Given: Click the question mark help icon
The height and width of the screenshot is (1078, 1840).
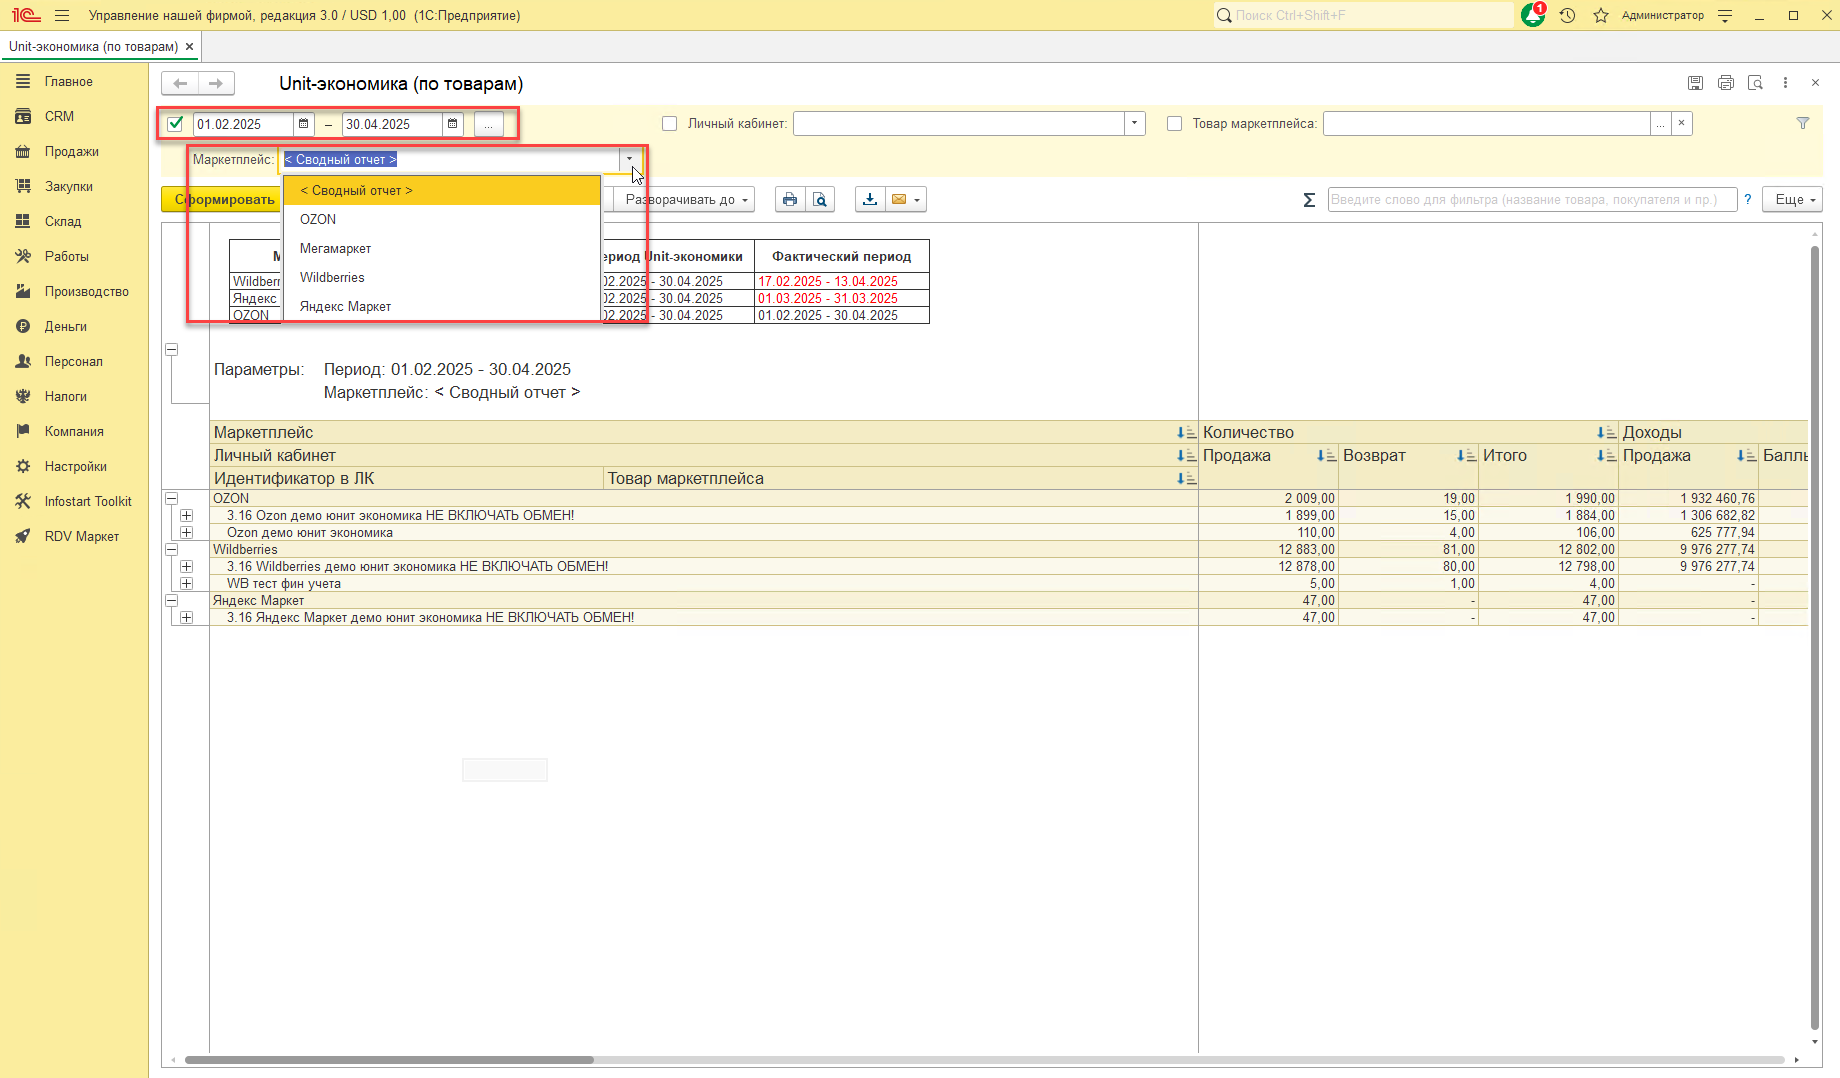Looking at the screenshot, I should [1748, 199].
